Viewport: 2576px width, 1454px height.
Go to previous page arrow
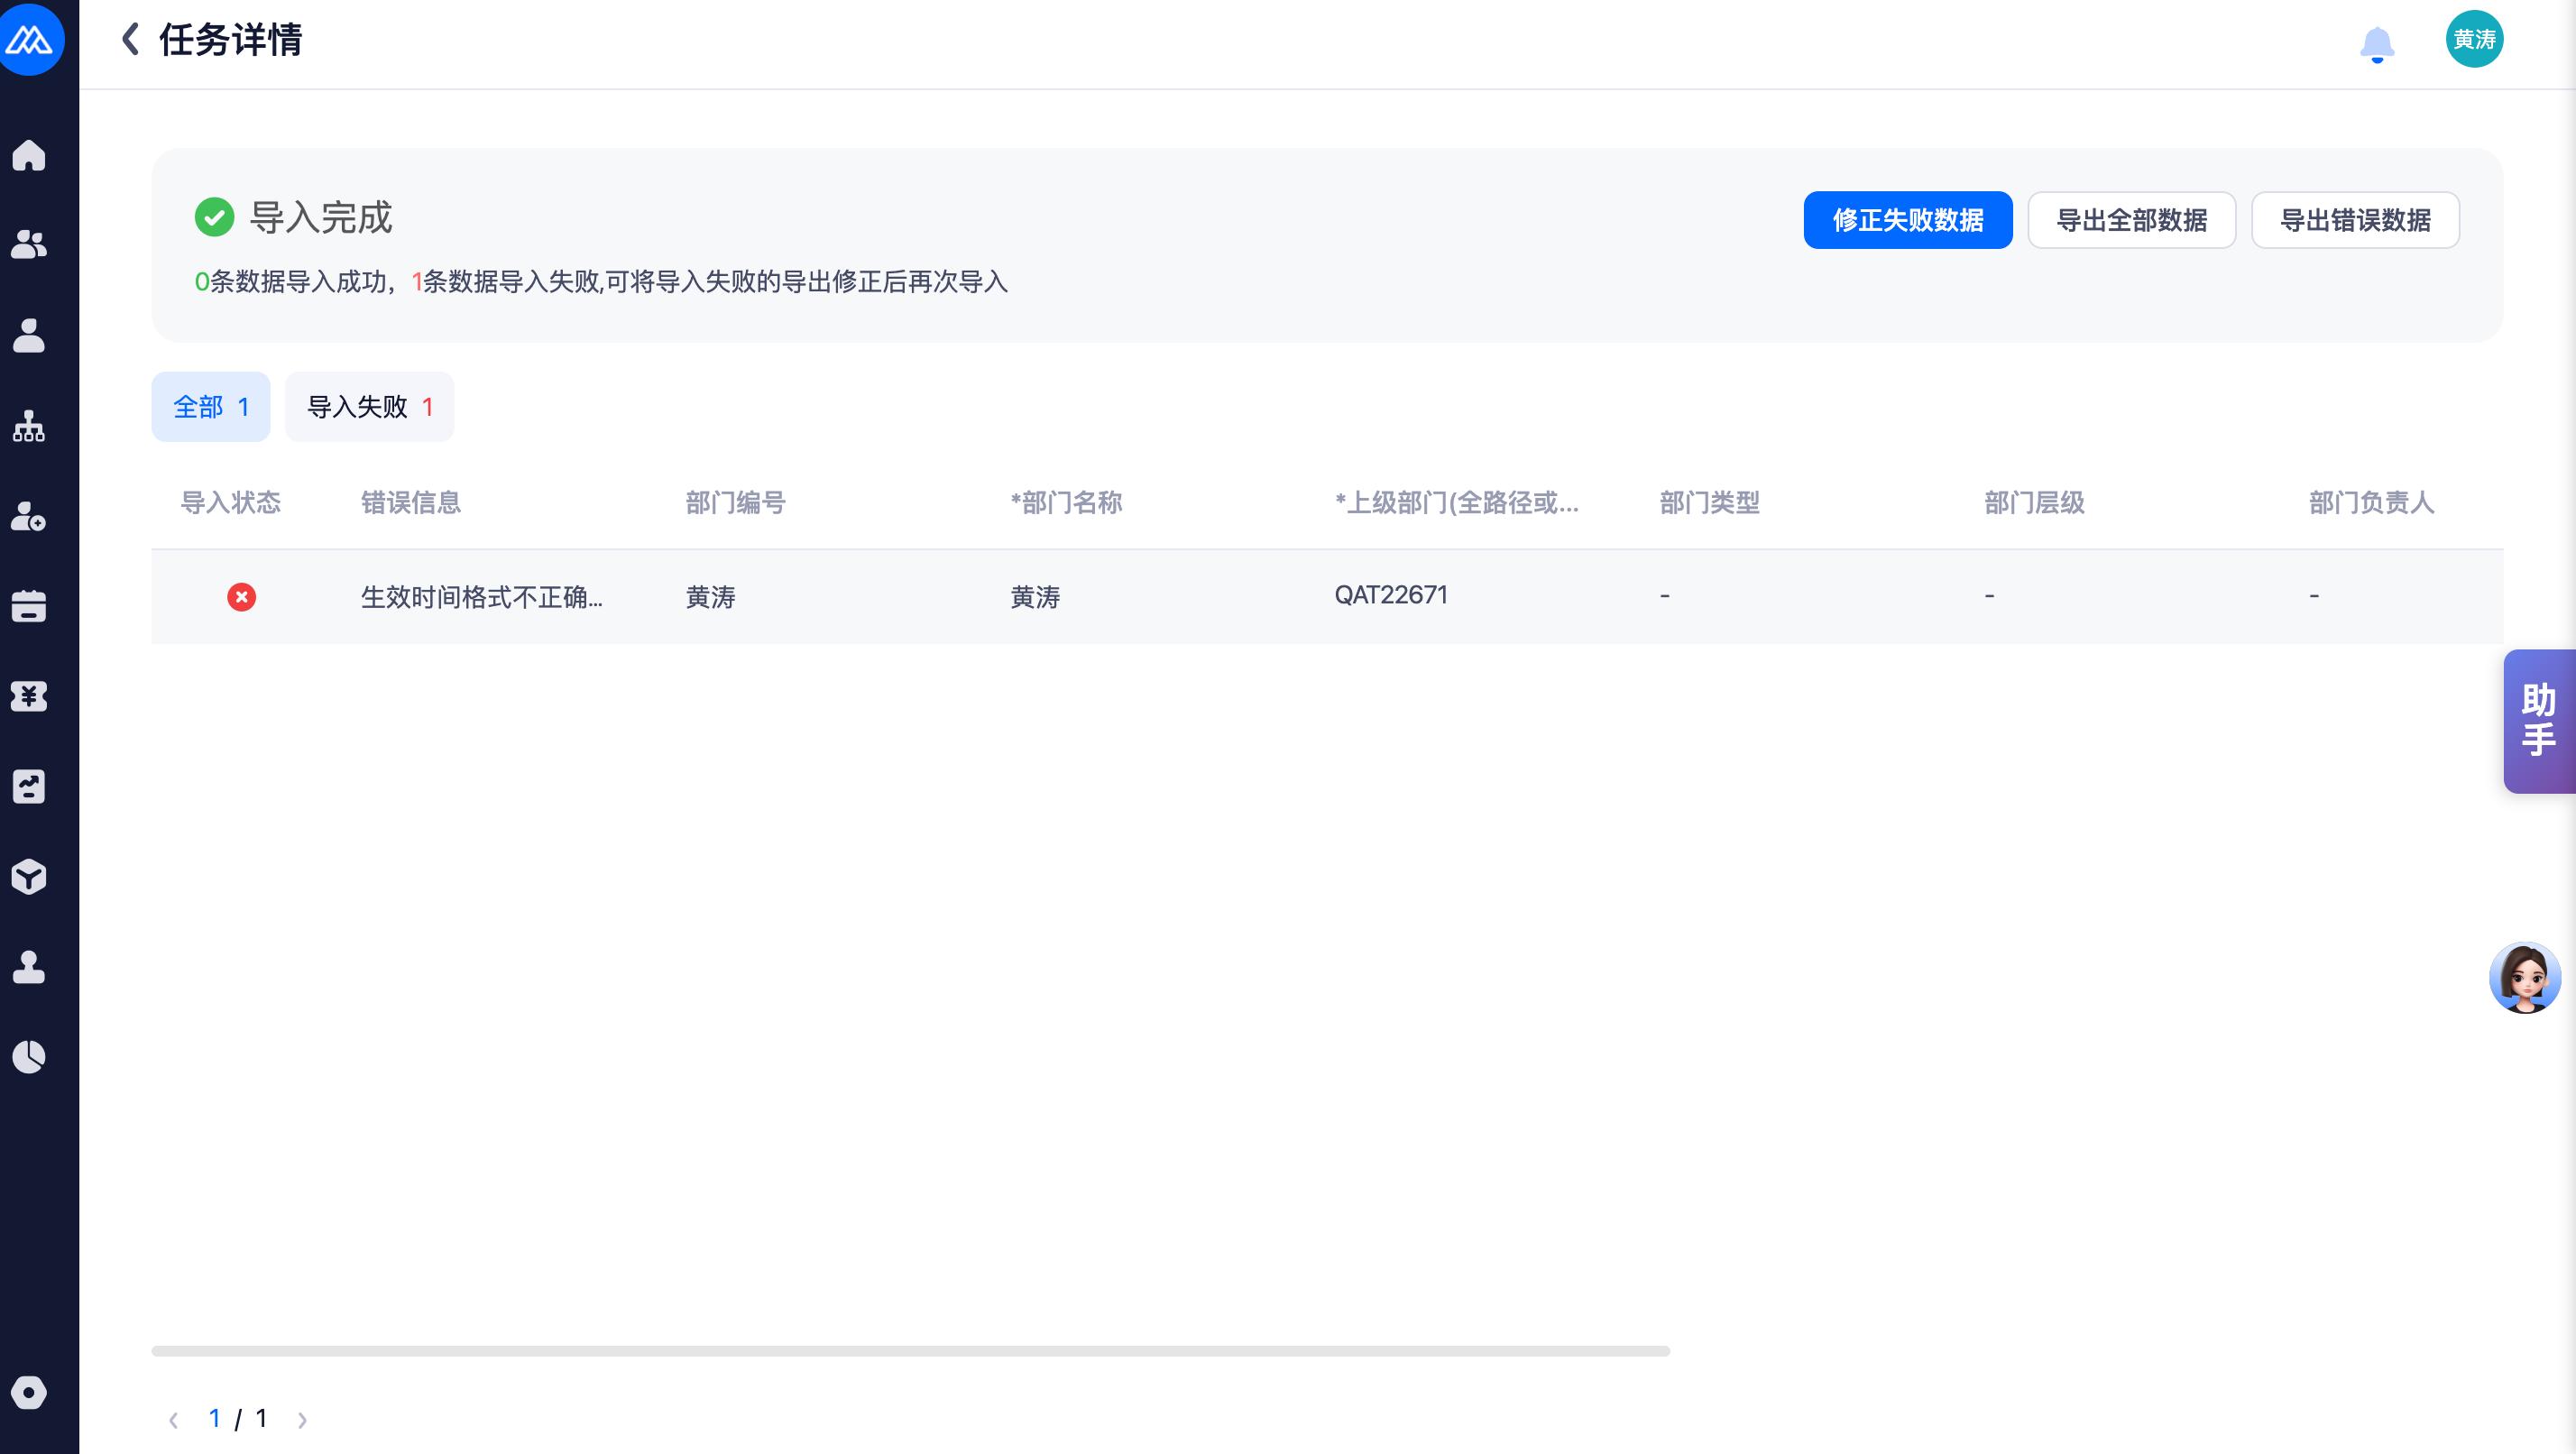(x=174, y=1420)
